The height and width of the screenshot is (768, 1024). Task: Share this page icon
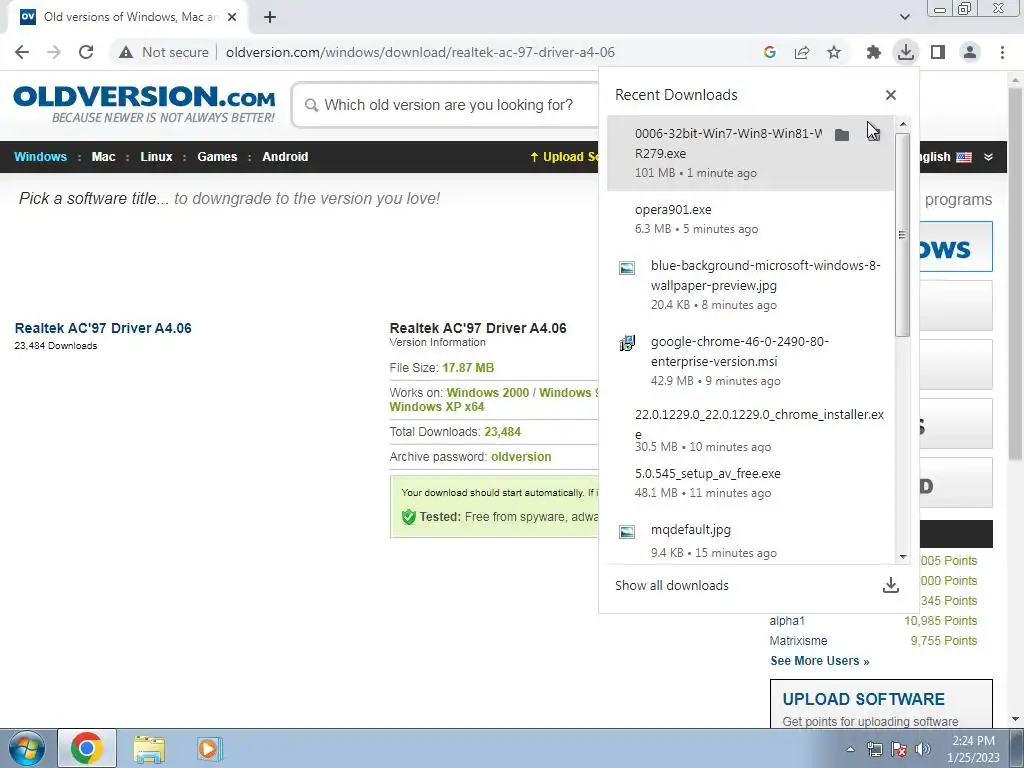802,52
